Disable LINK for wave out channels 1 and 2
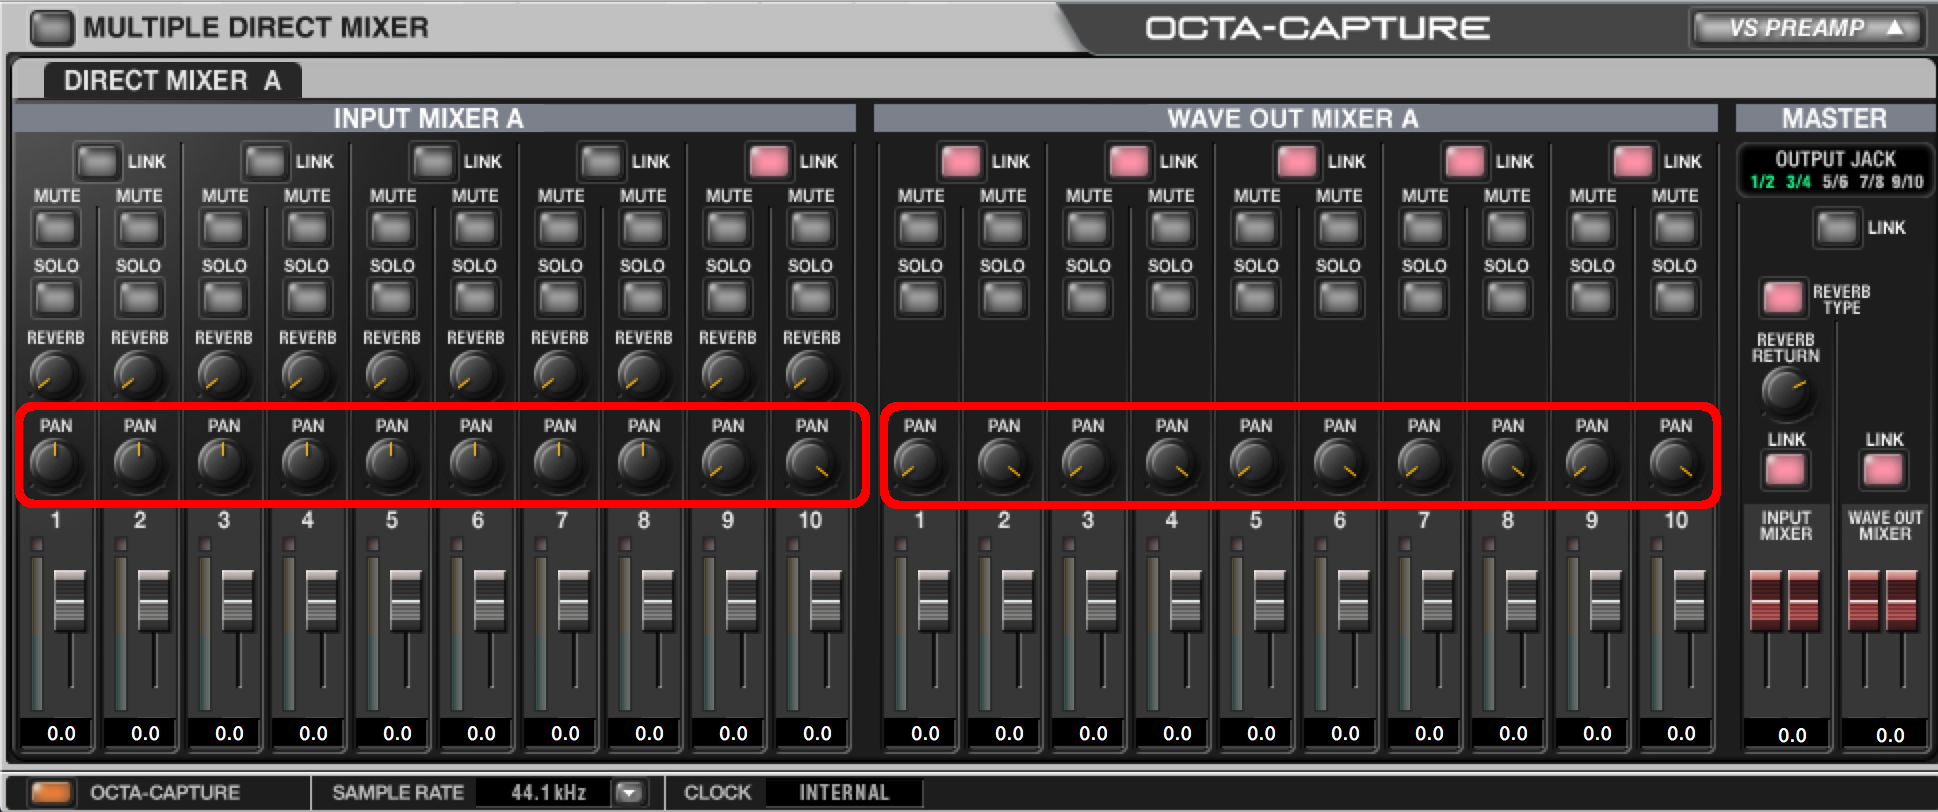 click(962, 161)
